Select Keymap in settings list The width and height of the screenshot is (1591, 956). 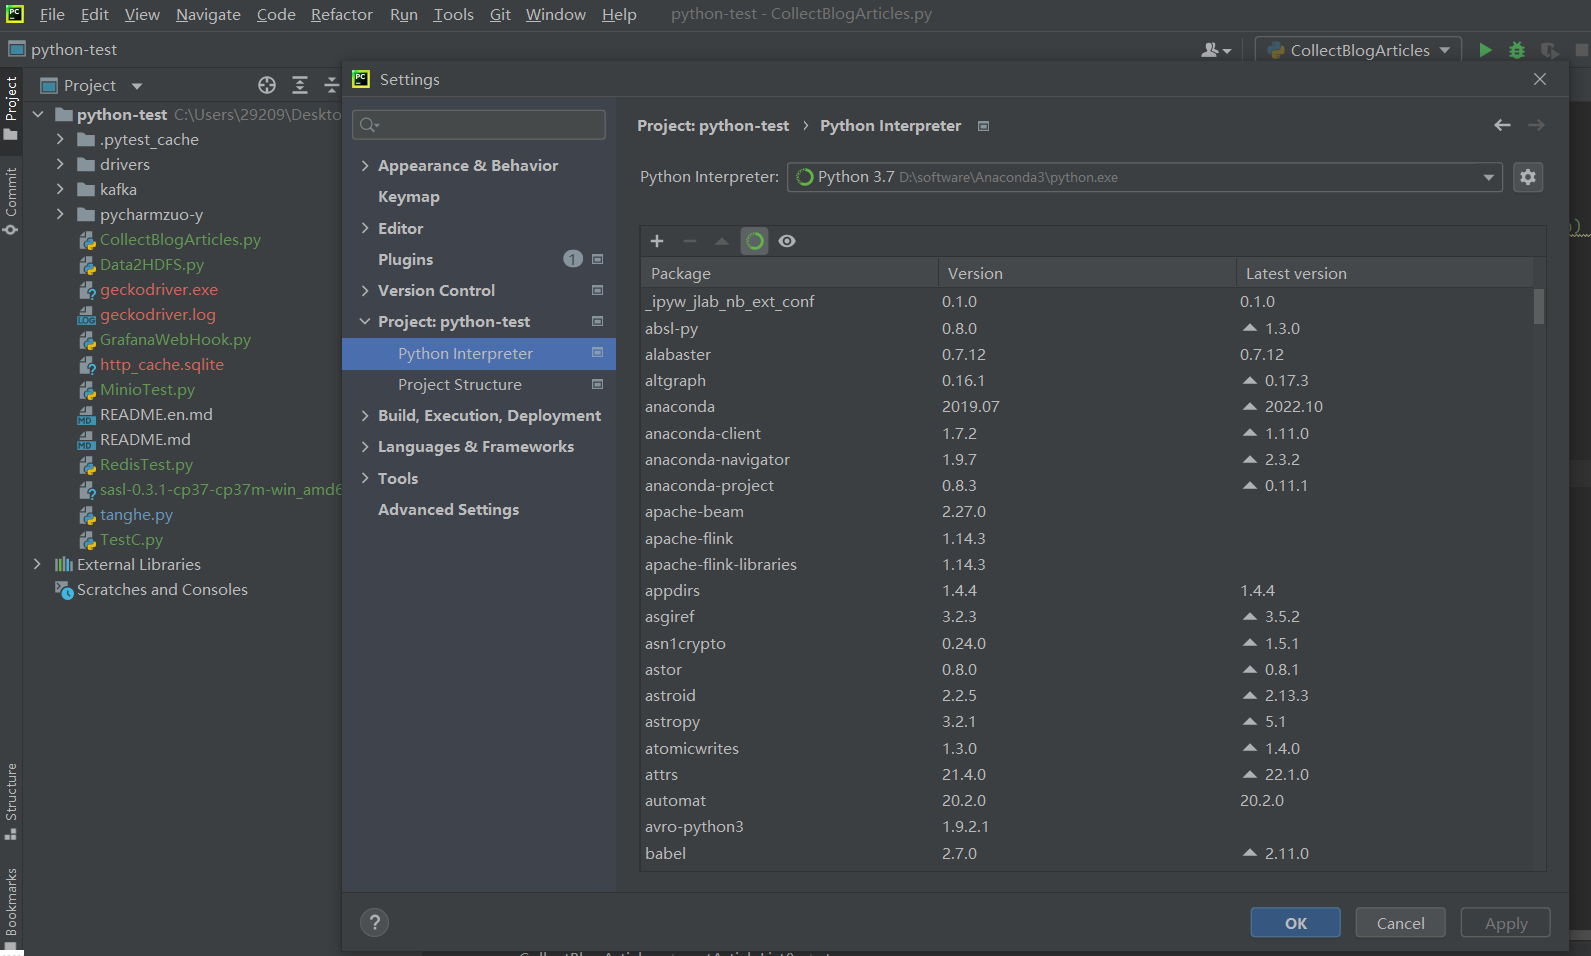409,197
